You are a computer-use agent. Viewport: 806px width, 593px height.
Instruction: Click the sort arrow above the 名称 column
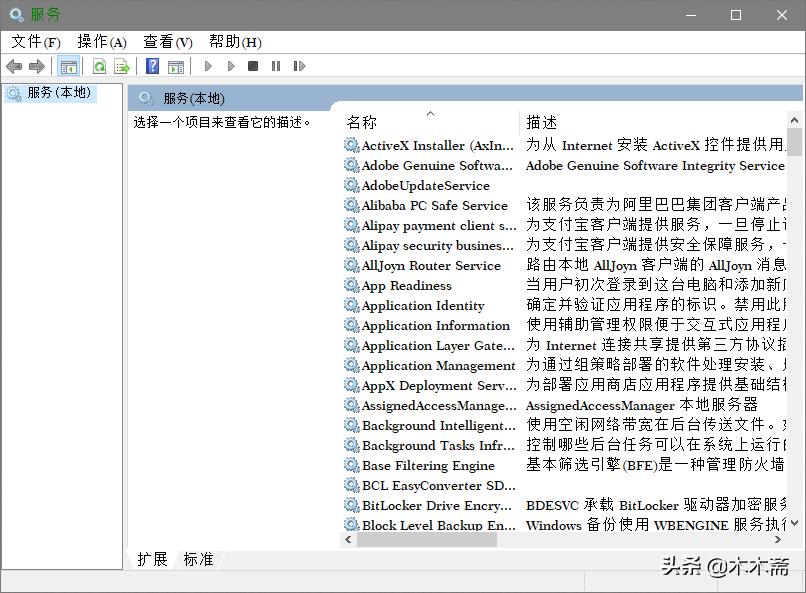click(x=431, y=113)
